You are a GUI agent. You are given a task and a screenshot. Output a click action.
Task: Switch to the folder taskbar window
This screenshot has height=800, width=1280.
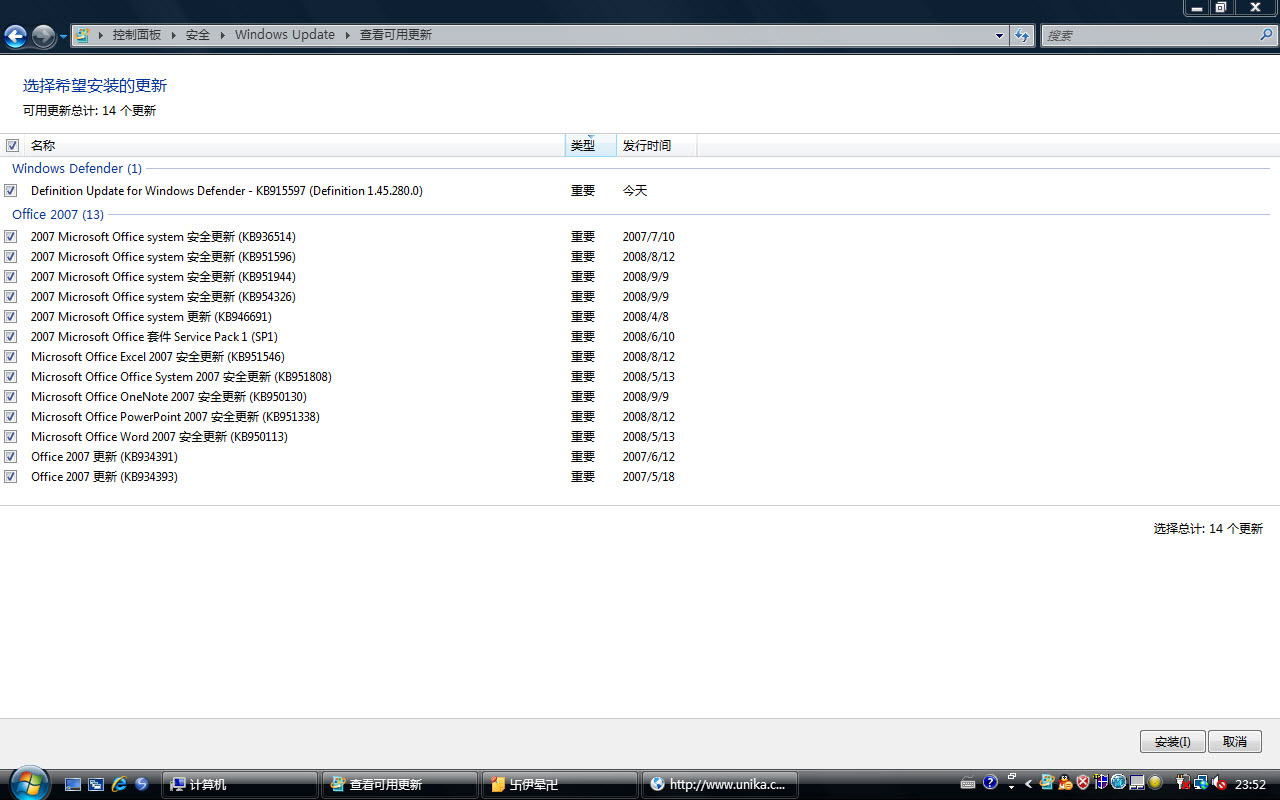pyautogui.click(x=560, y=785)
